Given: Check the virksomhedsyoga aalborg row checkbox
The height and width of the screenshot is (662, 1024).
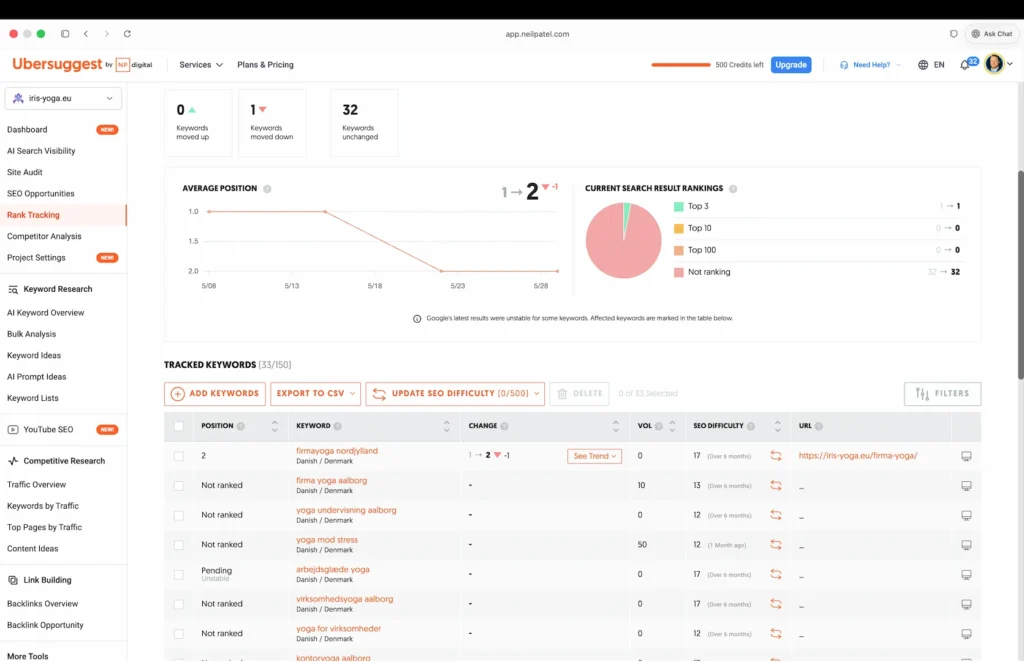Looking at the screenshot, I should (179, 604).
